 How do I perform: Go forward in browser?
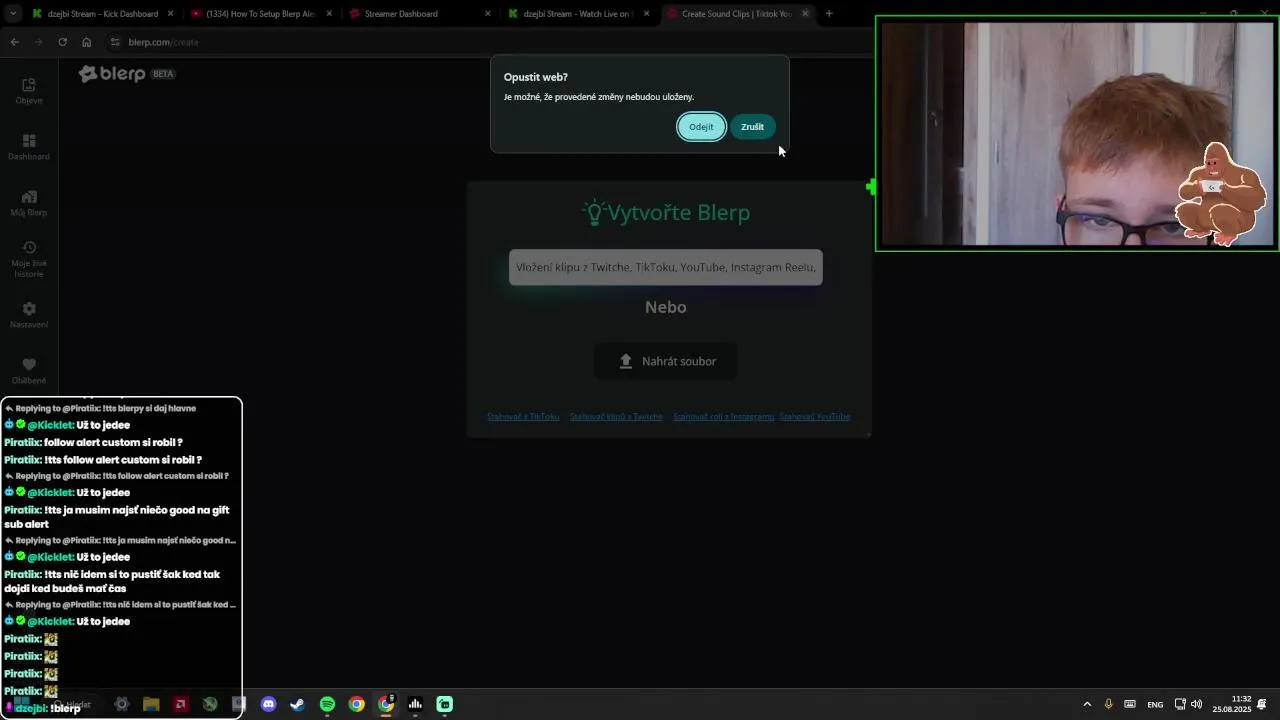[x=38, y=42]
